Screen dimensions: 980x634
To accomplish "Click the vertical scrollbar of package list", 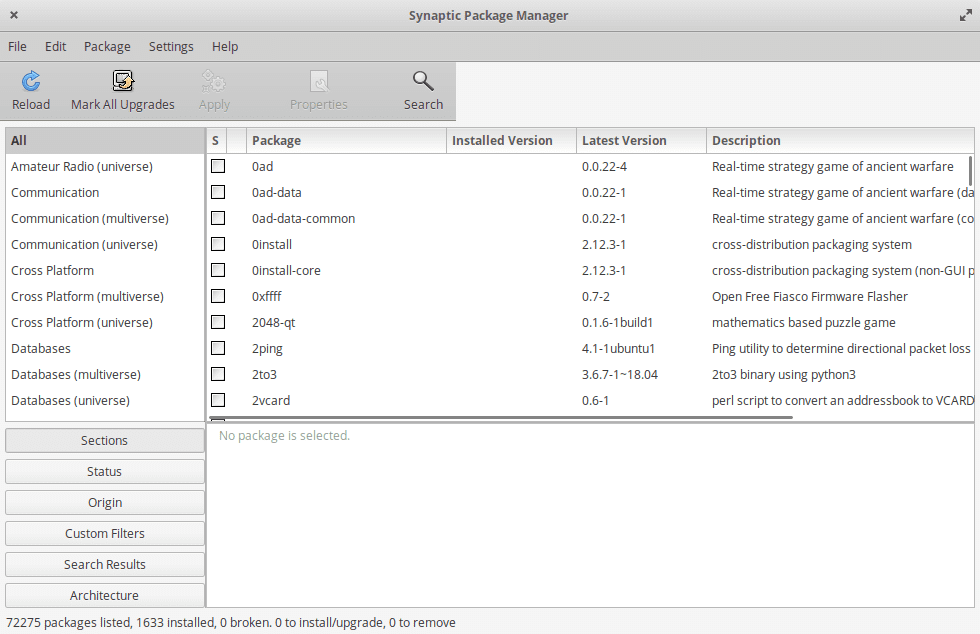I will point(970,171).
